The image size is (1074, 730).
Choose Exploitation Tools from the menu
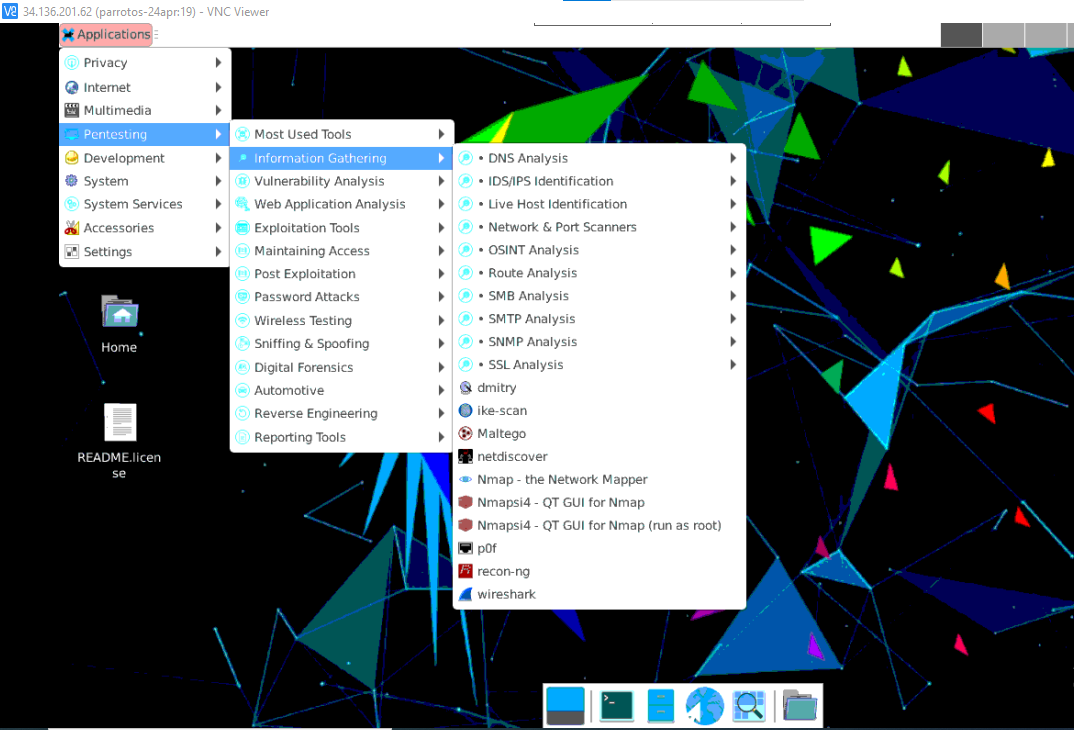click(x=341, y=227)
